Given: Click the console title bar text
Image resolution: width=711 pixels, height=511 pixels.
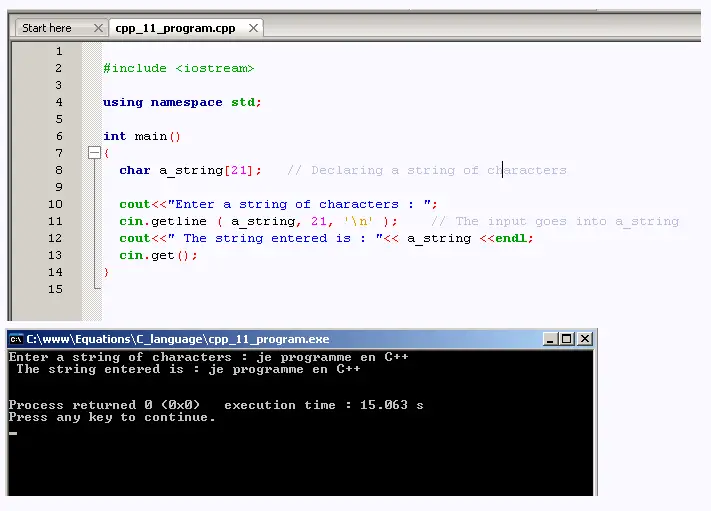Looking at the screenshot, I should tap(178, 339).
